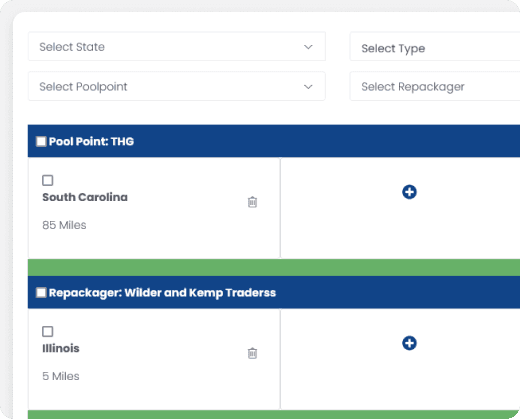
Task: Expand chevron arrow of Select State
Action: [x=308, y=47]
